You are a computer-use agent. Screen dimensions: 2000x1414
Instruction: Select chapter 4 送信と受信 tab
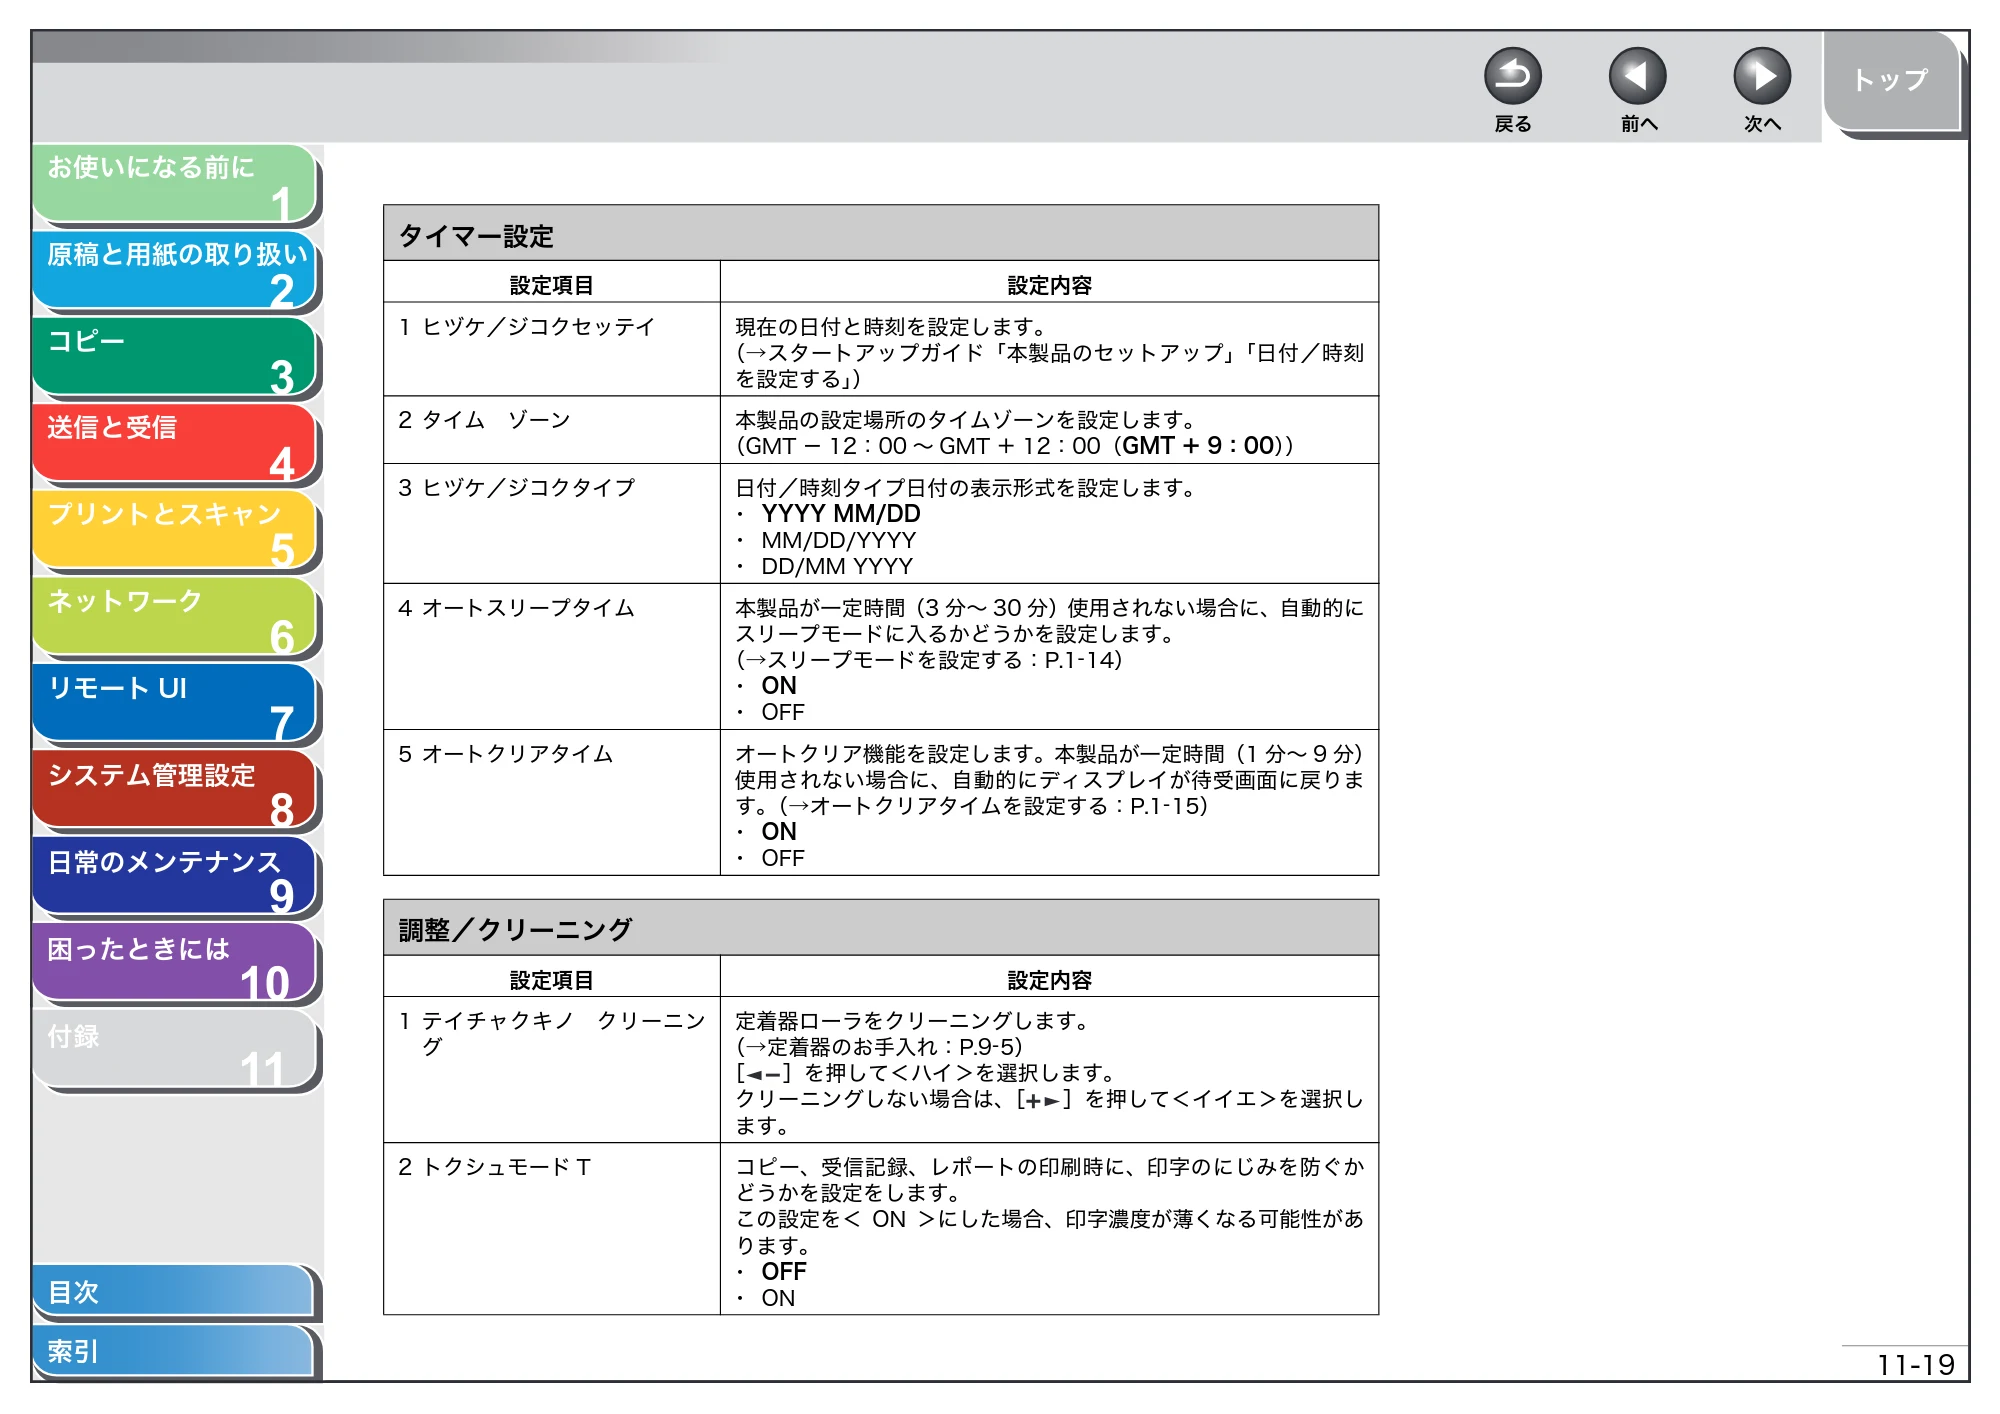tap(175, 444)
